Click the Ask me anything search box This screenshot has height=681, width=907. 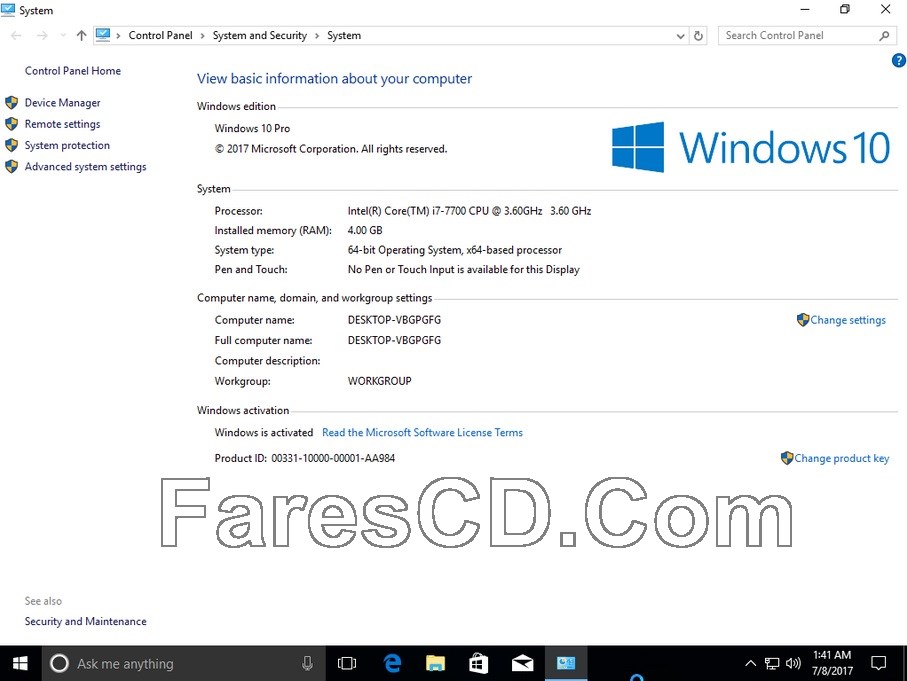[183, 664]
